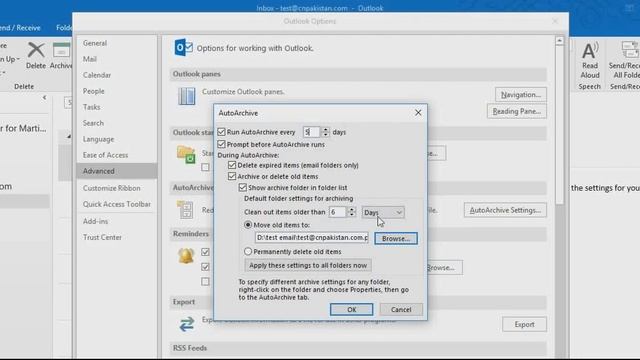Toggle the checkbox under Outlook start section
The image size is (640, 360).
205,167
